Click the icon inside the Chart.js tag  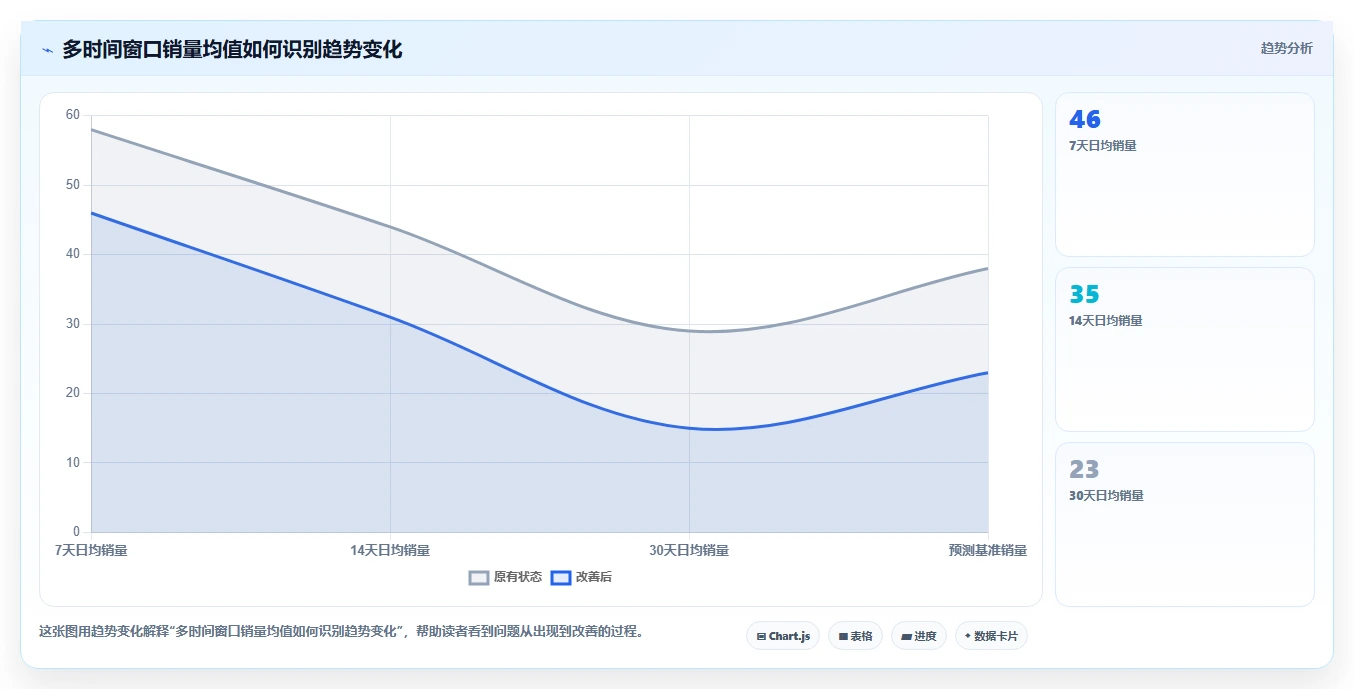761,636
